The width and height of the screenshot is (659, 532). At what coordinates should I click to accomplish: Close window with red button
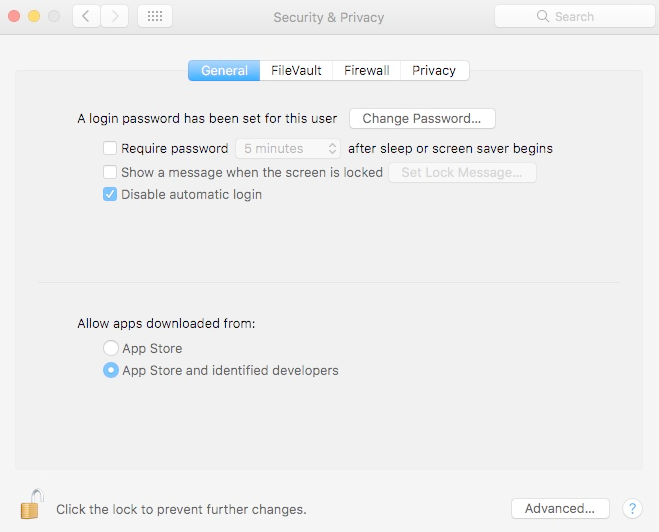(14, 16)
